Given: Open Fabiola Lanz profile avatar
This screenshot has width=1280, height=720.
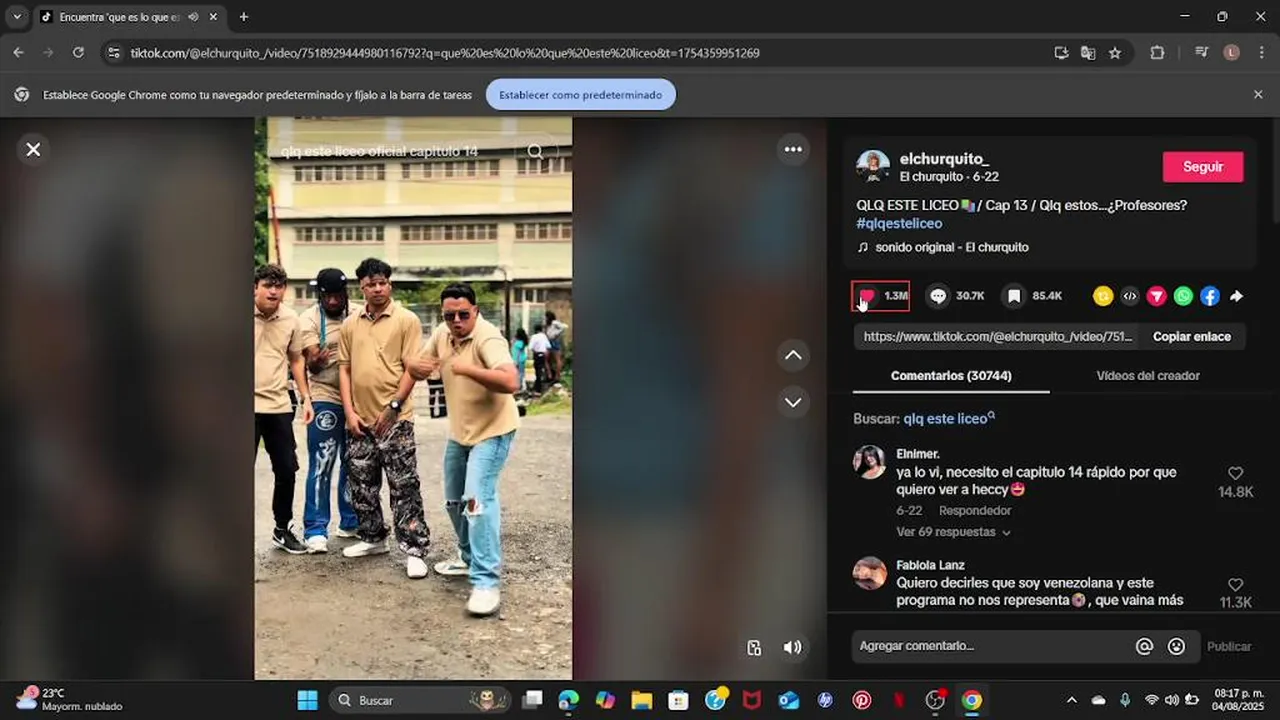Looking at the screenshot, I should (x=869, y=573).
